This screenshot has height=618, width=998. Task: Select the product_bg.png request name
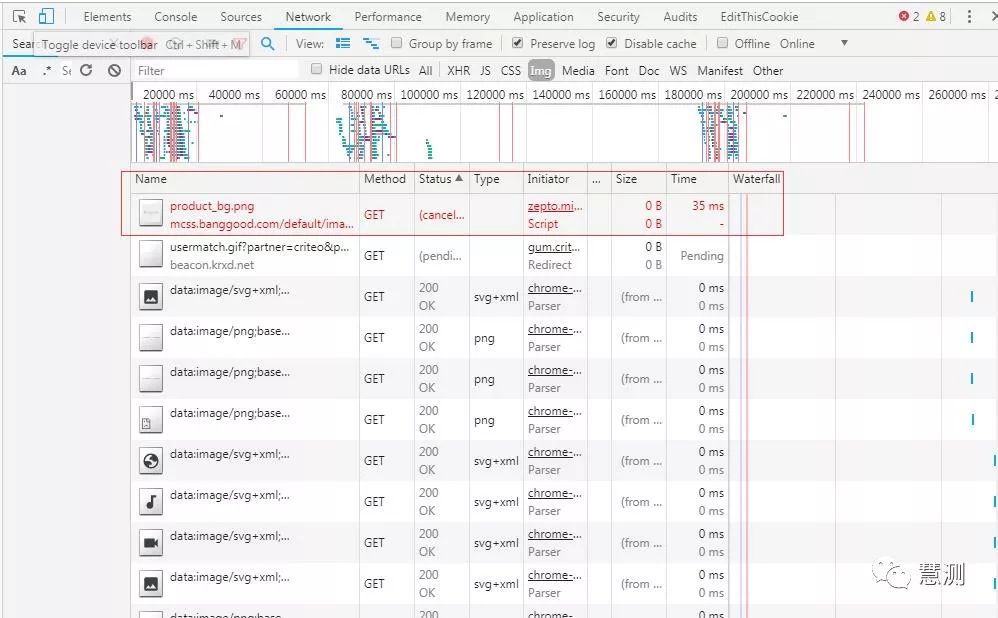pos(212,206)
